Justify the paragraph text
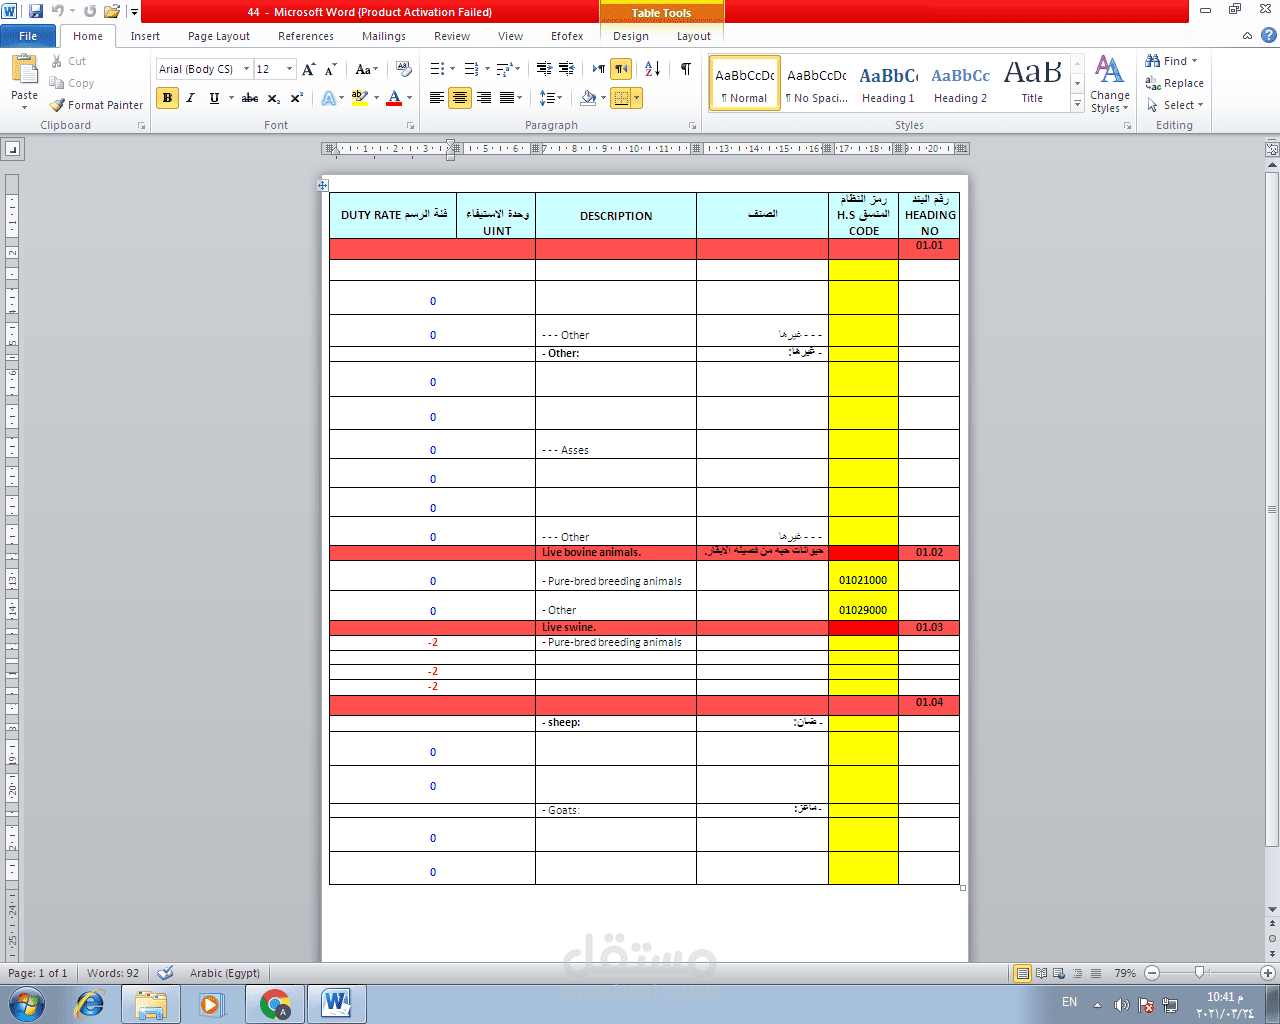1280x1024 pixels. pyautogui.click(x=507, y=98)
